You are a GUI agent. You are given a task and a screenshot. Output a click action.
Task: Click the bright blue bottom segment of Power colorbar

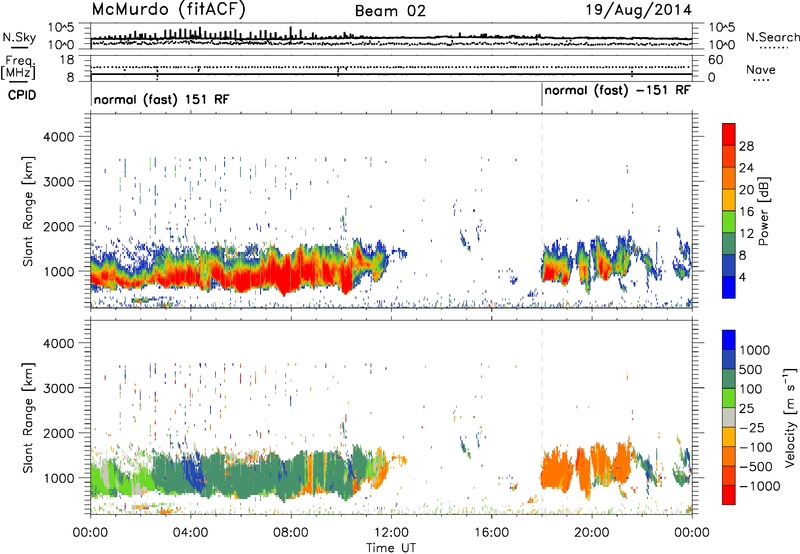[x=729, y=287]
